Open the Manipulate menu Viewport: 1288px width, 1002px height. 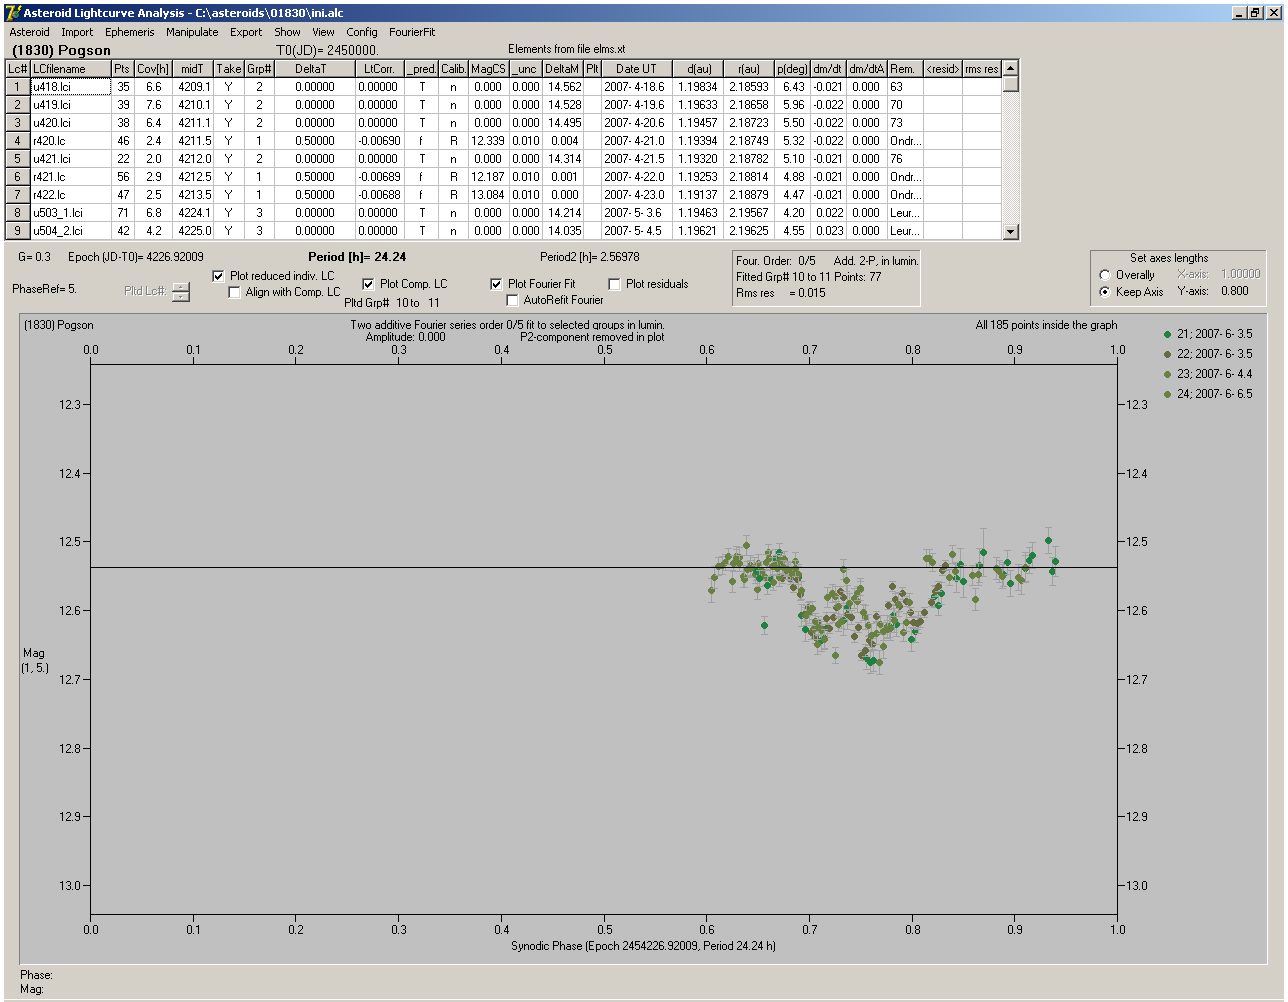(x=192, y=32)
